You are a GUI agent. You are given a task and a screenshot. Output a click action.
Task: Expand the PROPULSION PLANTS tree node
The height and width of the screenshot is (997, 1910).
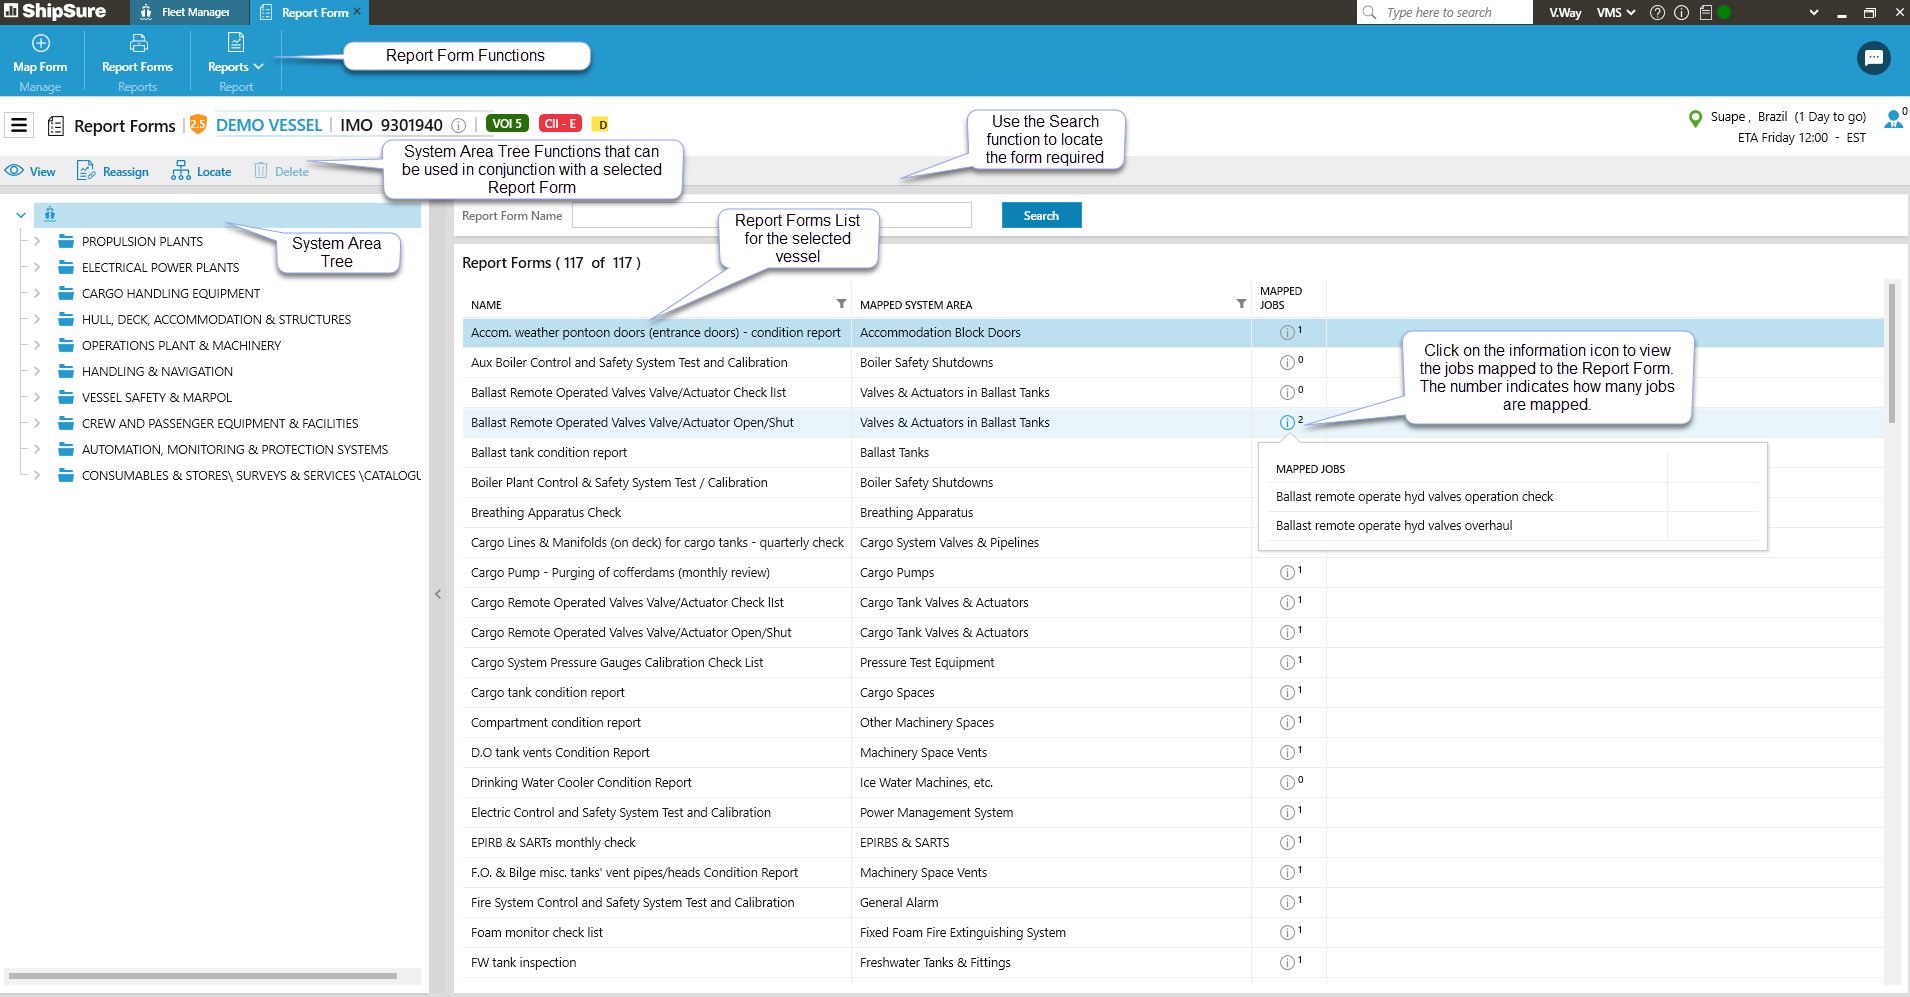[x=37, y=241]
